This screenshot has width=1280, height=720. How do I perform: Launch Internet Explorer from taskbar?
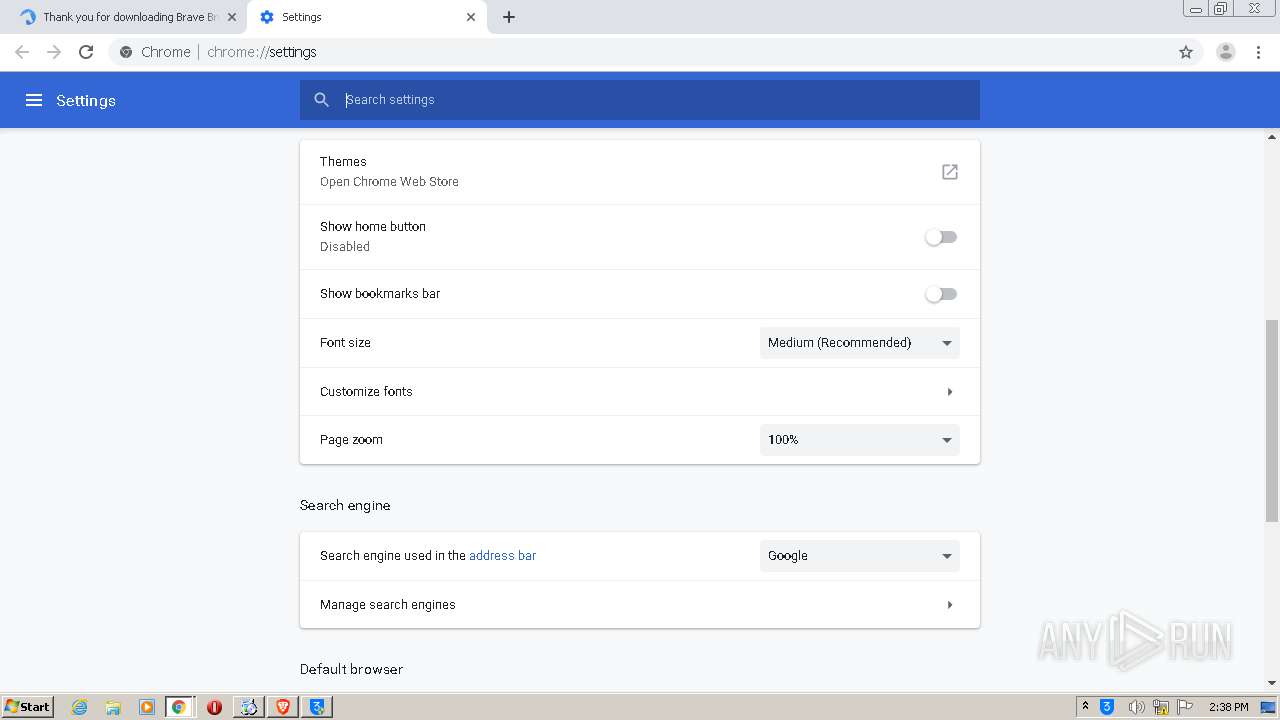click(x=80, y=707)
